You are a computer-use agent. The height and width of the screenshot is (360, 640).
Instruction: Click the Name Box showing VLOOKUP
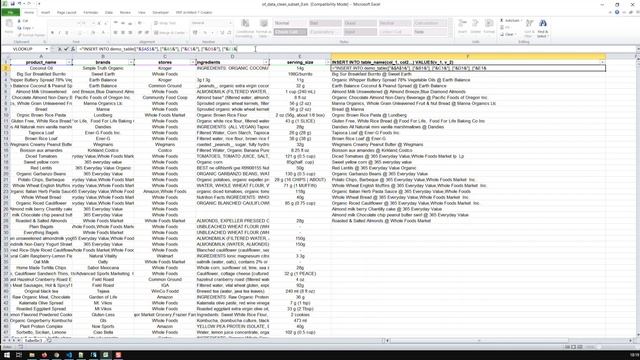[x=24, y=49]
